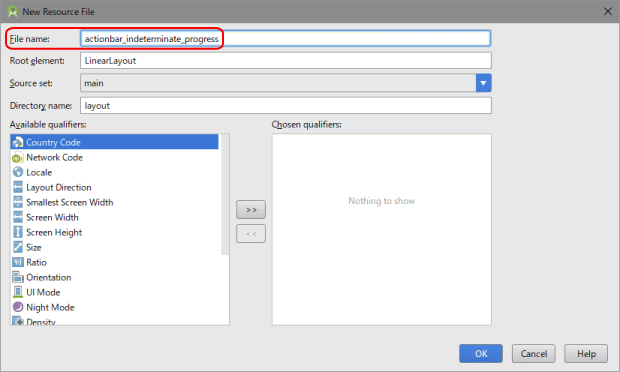Viewport: 620px width, 372px height.
Task: Select the Layout Direction icon
Action: click(18, 187)
